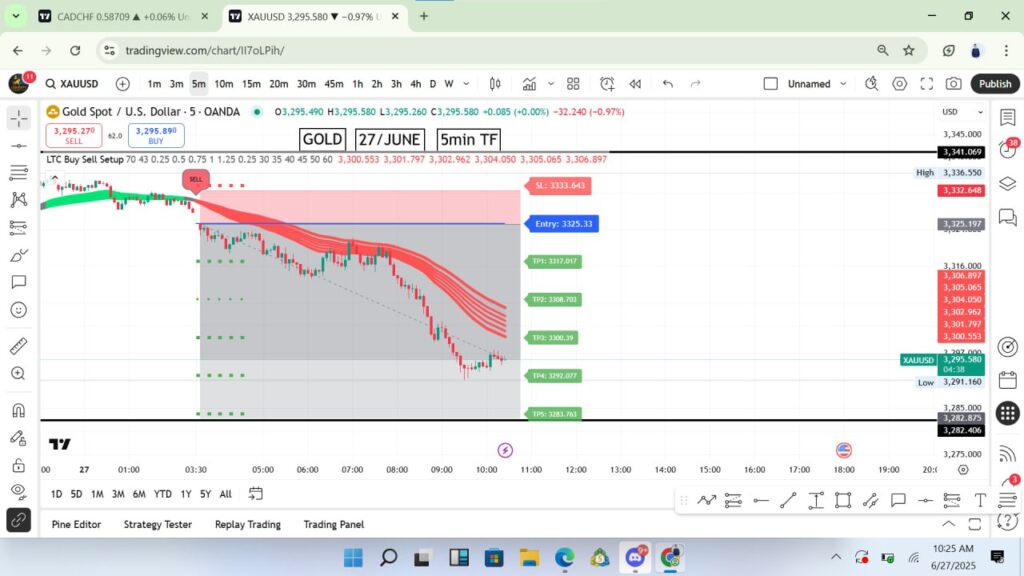
Task: Click the Publish button
Action: coord(995,84)
